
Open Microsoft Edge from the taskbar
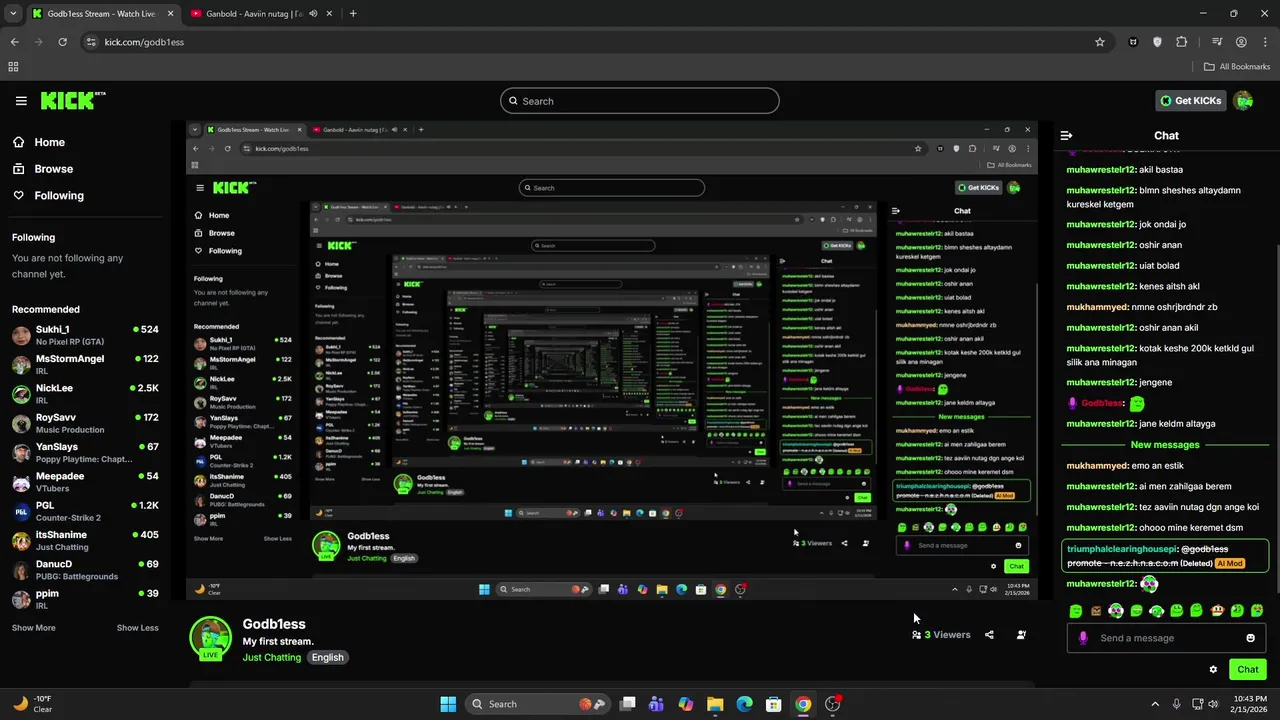[744, 704]
